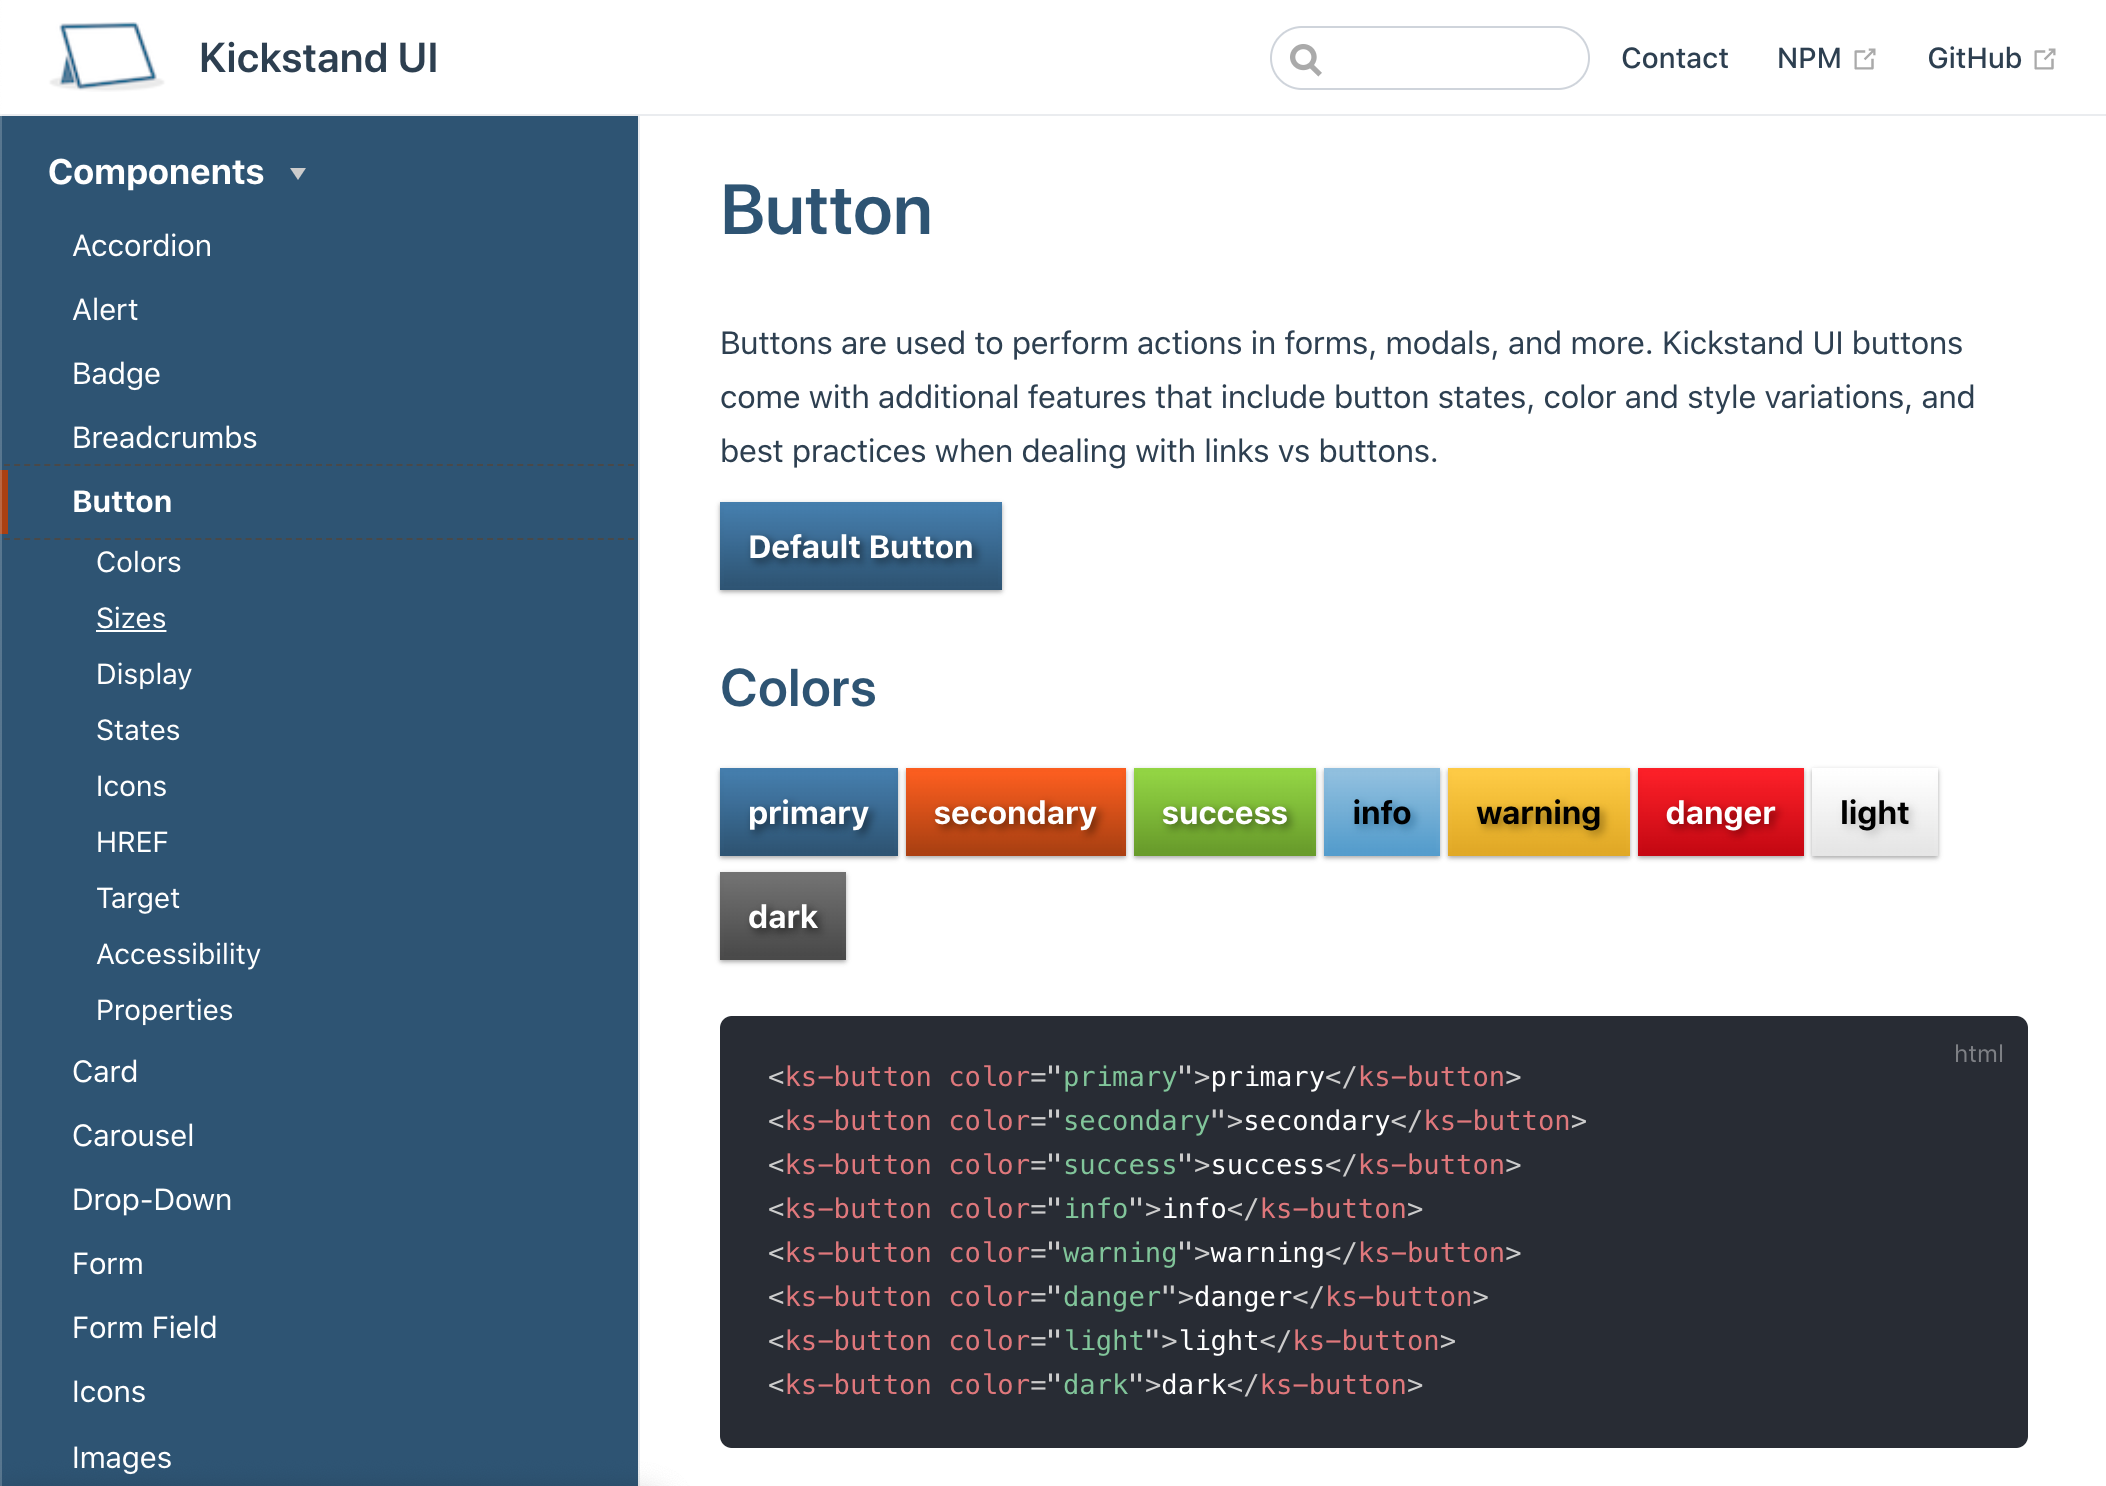Click Contact in the top navigation
This screenshot has width=2106, height=1486.
click(1674, 58)
